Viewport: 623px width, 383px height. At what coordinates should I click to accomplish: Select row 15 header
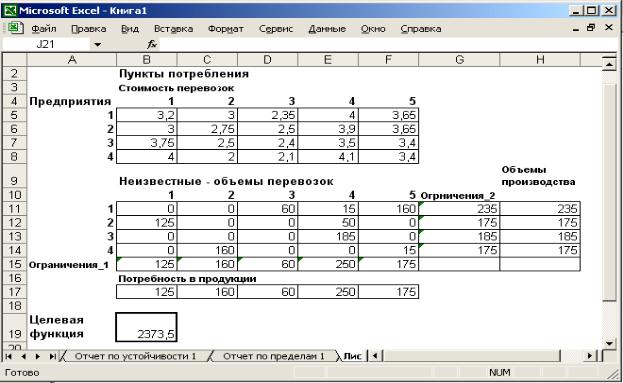click(14, 264)
